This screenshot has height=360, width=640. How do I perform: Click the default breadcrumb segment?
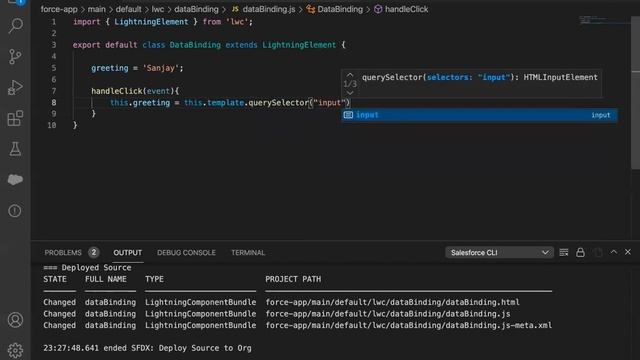[x=128, y=9]
